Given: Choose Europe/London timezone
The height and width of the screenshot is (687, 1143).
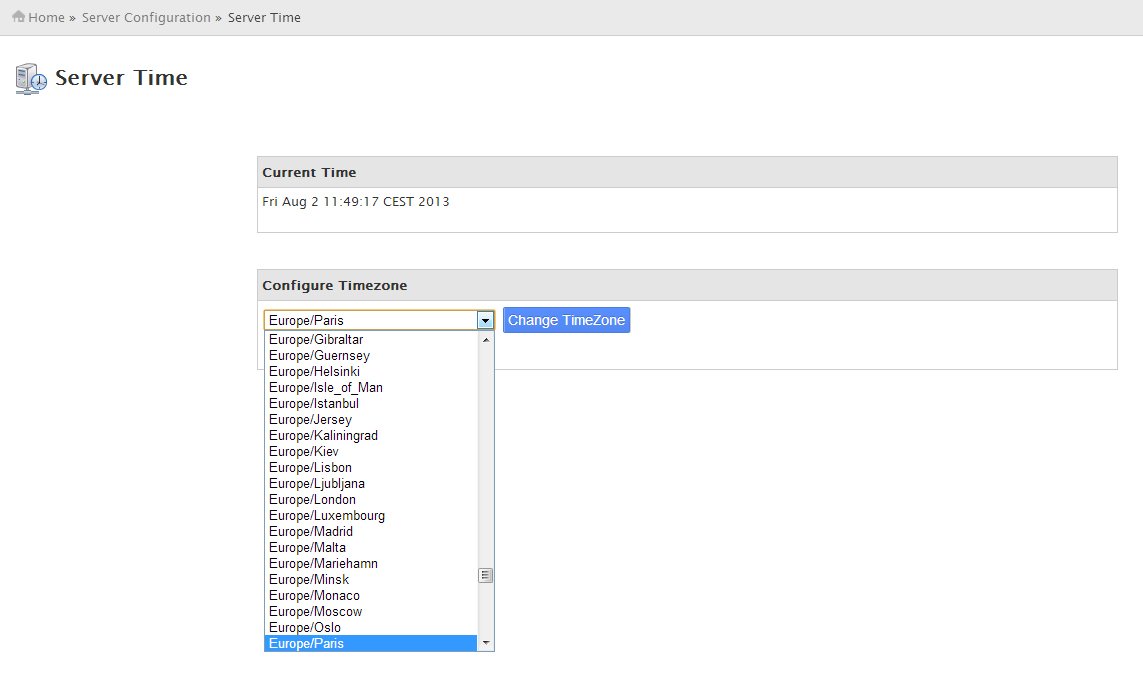Looking at the screenshot, I should point(371,500).
